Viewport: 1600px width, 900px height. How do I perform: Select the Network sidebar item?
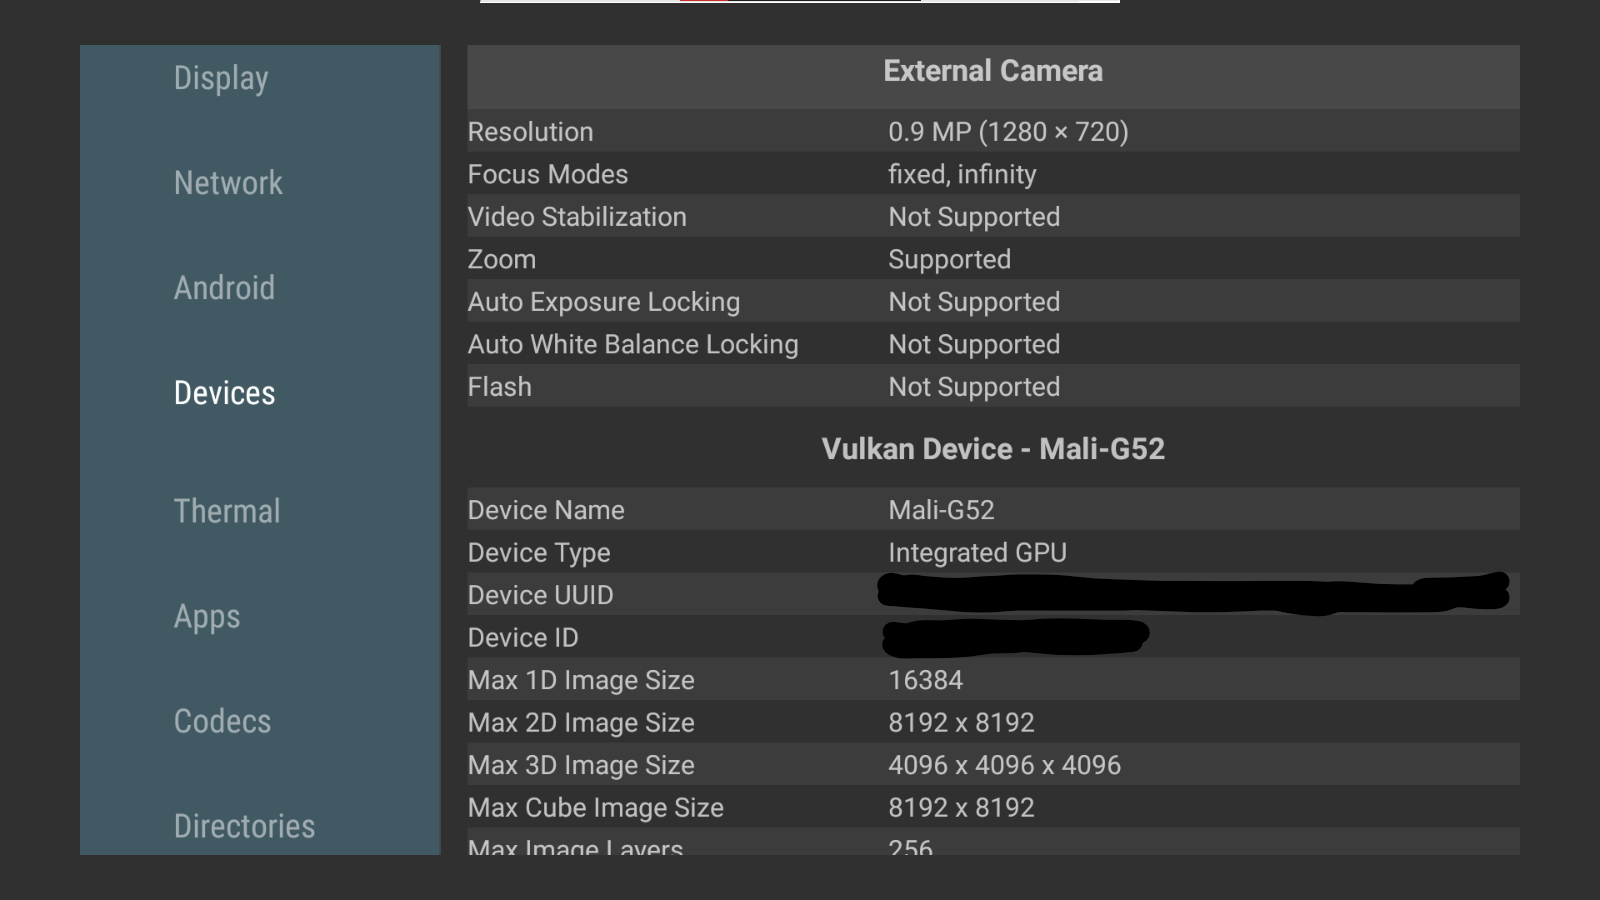point(228,183)
